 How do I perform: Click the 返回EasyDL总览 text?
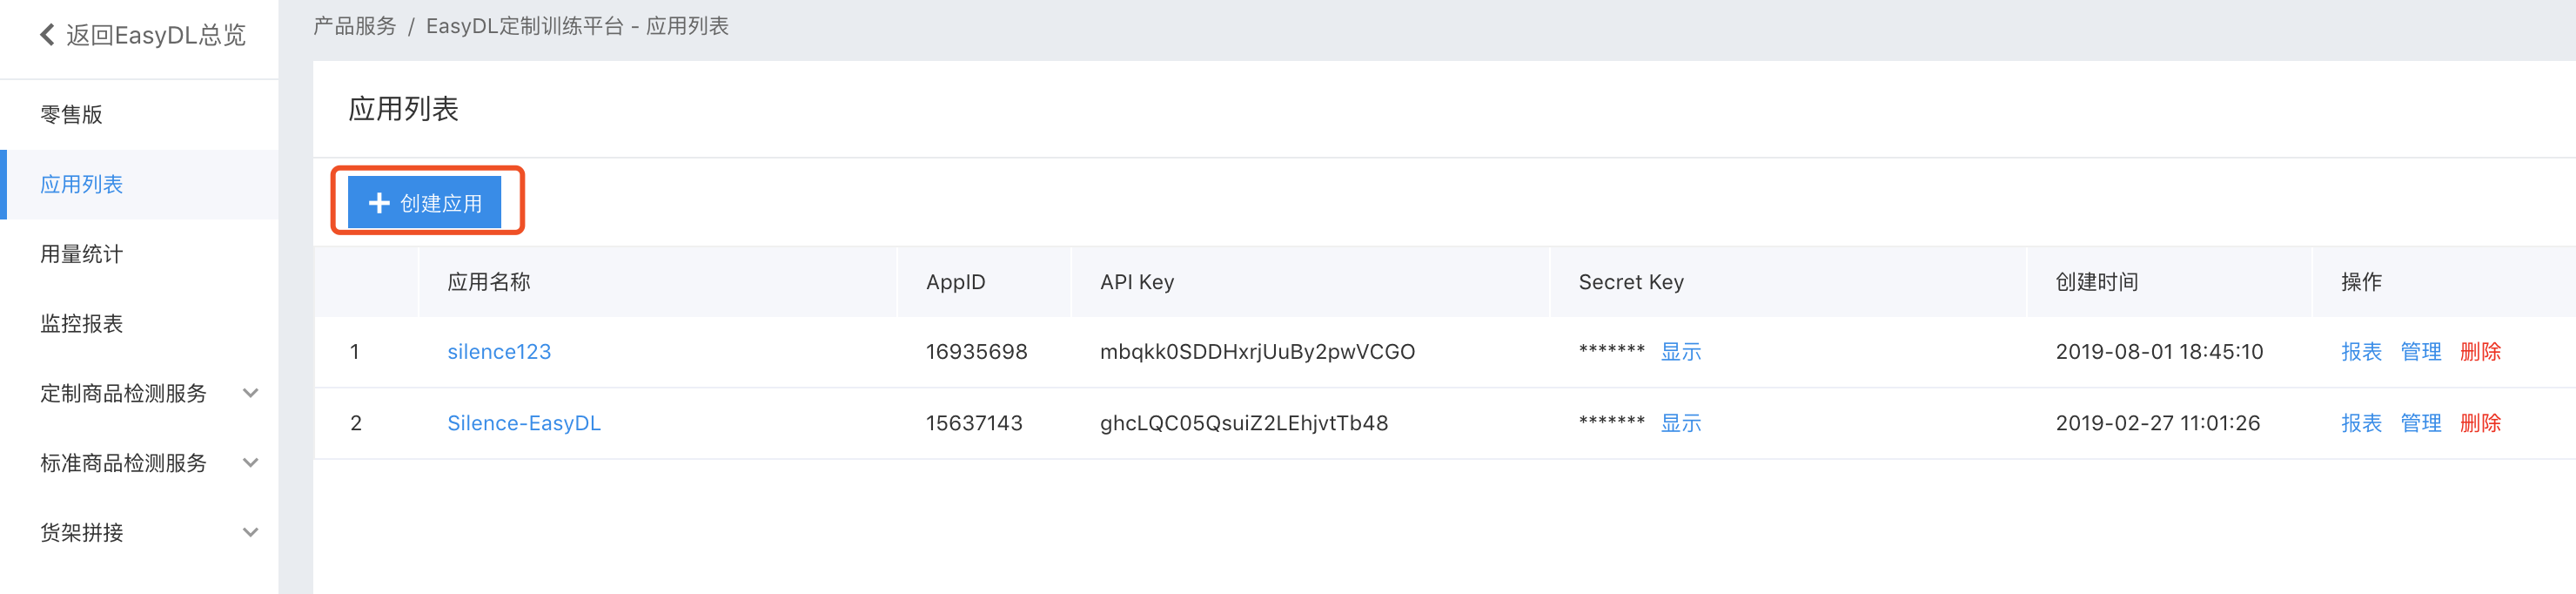tap(156, 35)
